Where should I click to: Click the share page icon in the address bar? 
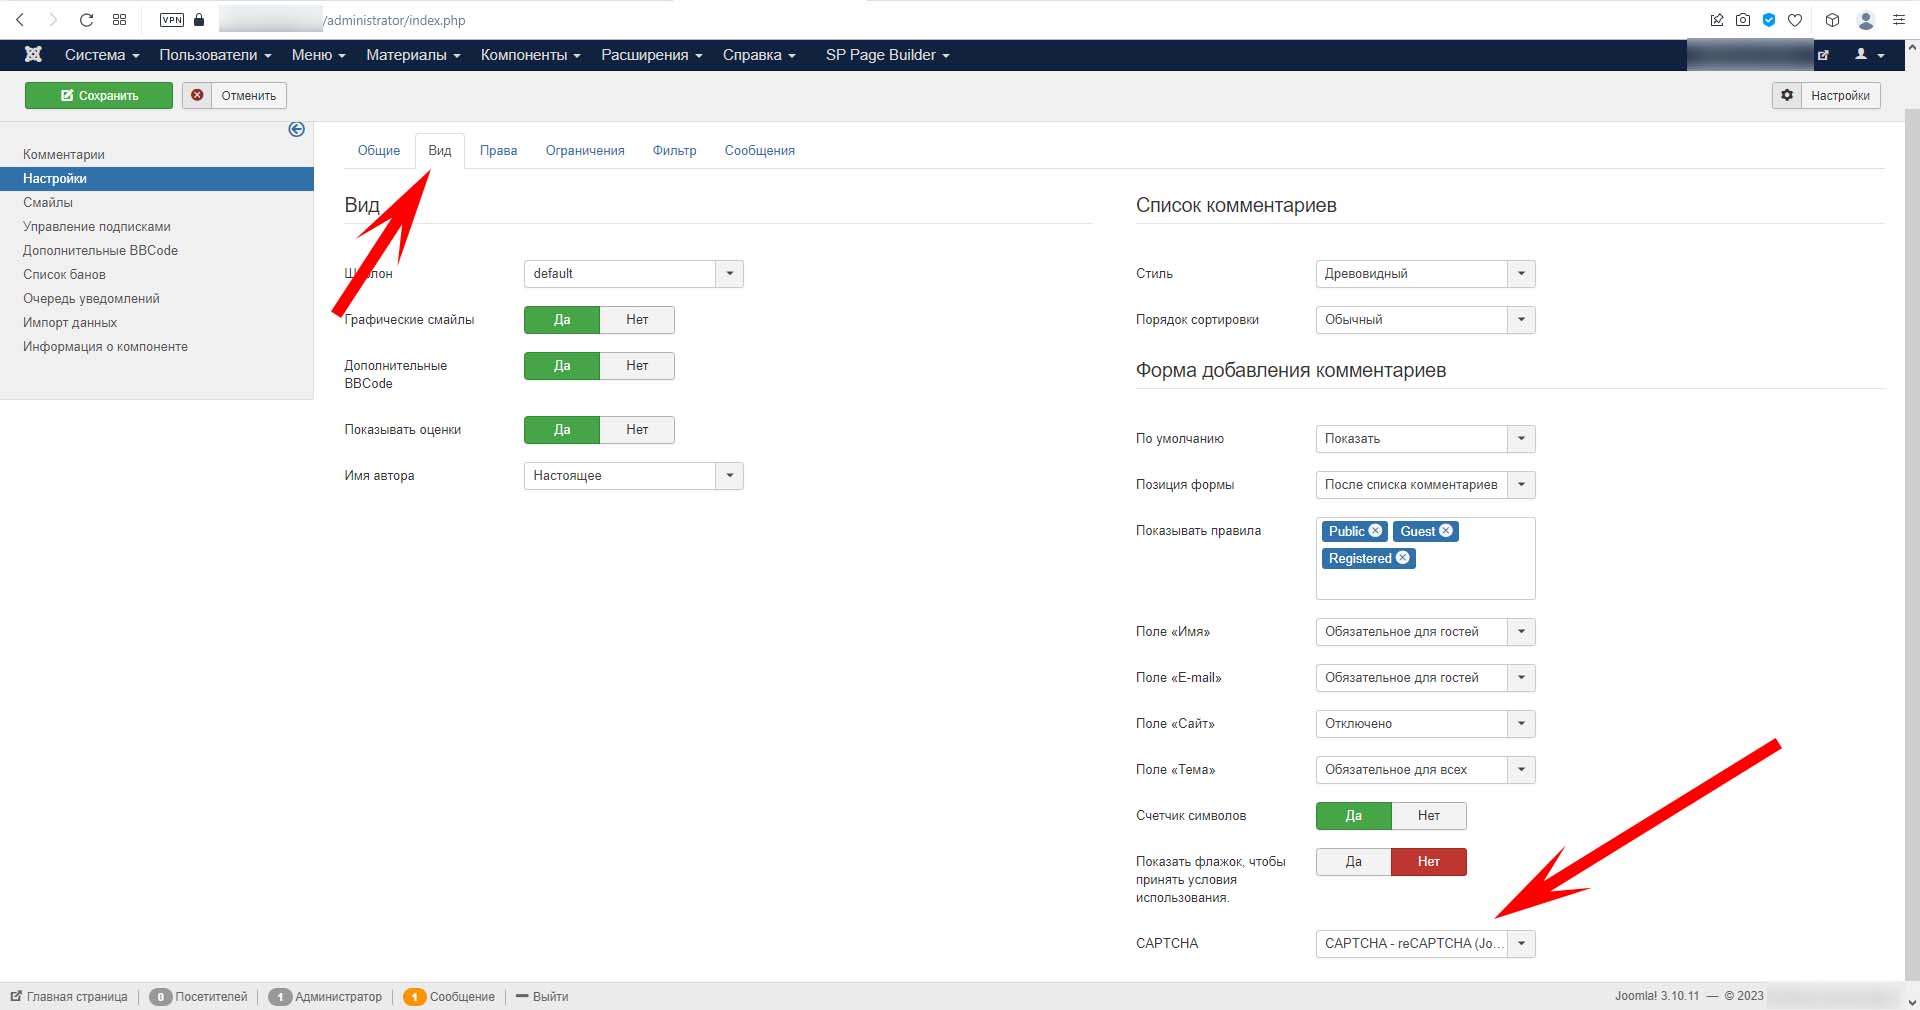tap(1717, 20)
